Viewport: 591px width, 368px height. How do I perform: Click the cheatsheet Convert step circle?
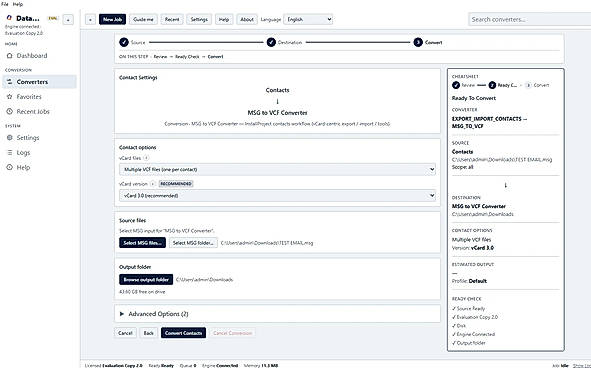[x=528, y=85]
